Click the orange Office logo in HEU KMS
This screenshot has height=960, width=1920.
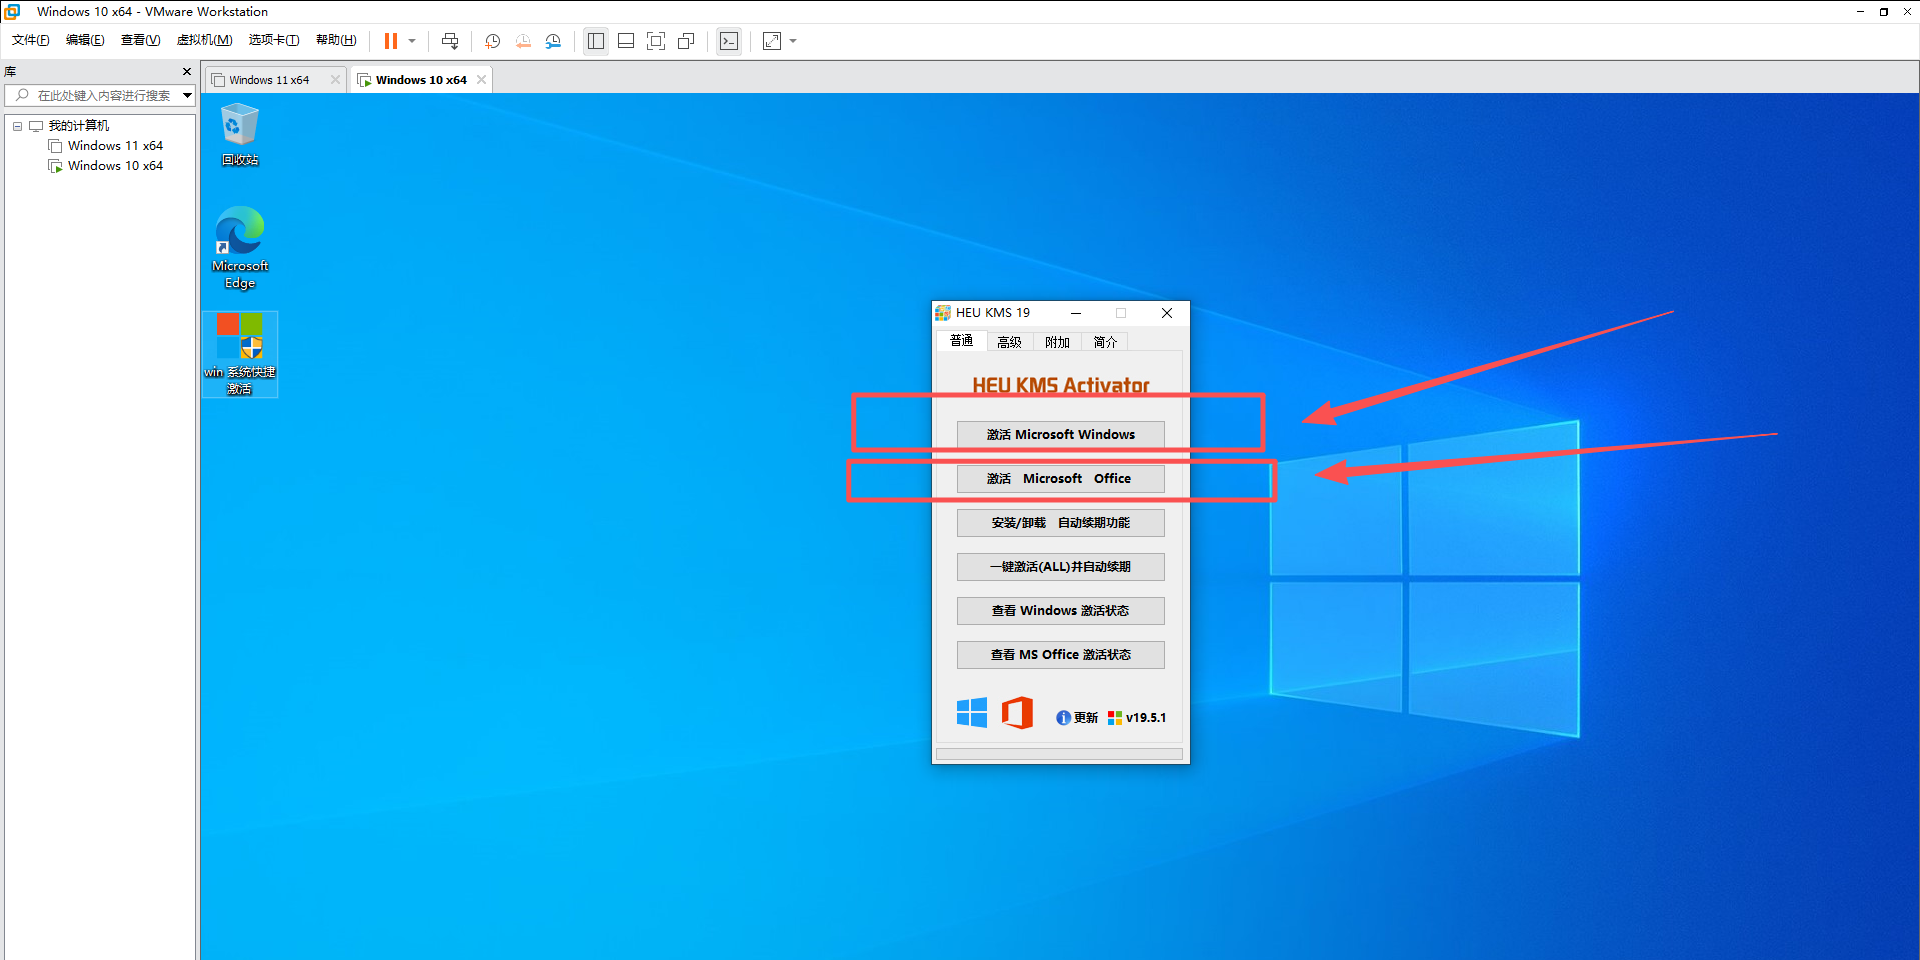pyautogui.click(x=1017, y=713)
